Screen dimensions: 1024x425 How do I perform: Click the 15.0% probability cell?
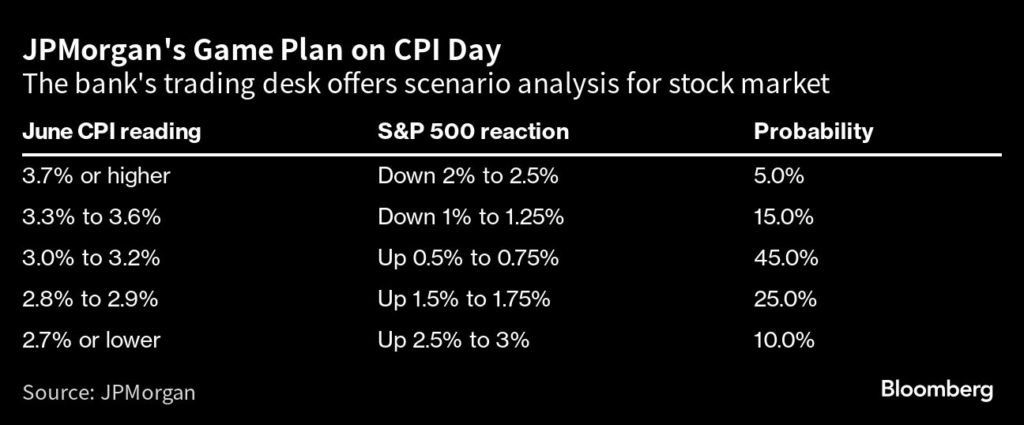[x=784, y=217]
